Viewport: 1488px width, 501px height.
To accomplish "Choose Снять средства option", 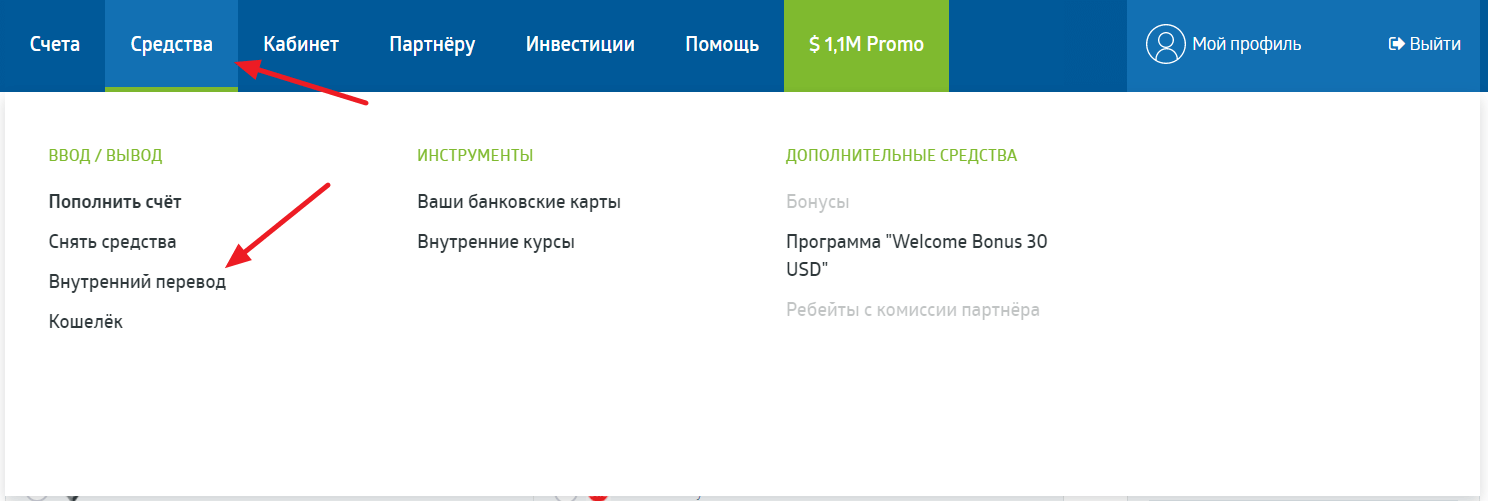I will pos(112,242).
